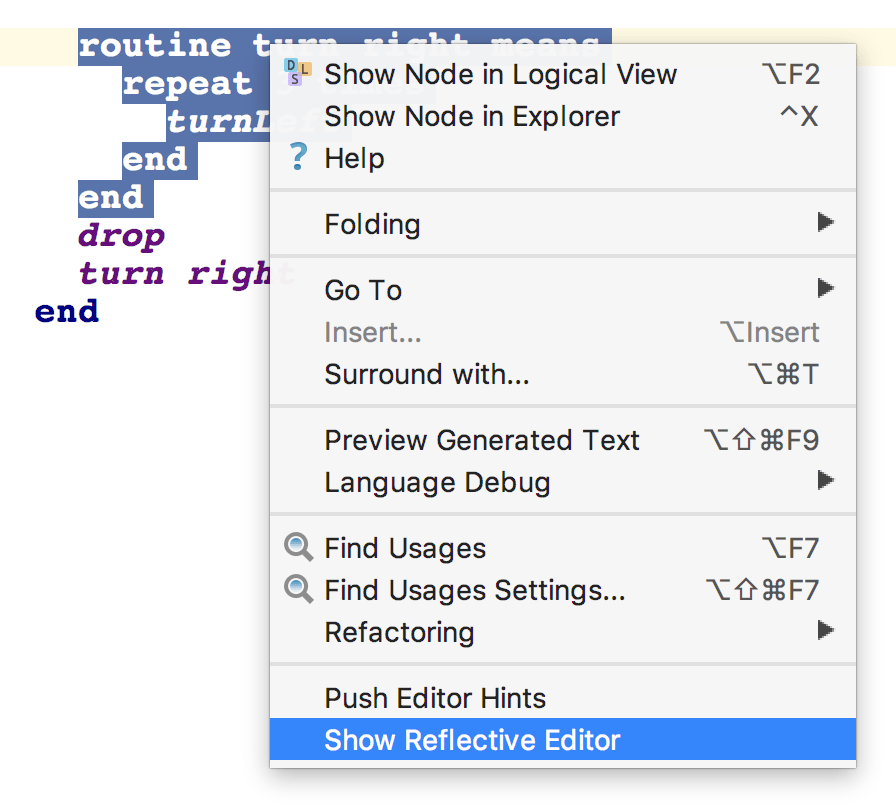Viewport: 896px width, 806px height.
Task: Click the 'drop' statement in the editor
Action: point(121,237)
